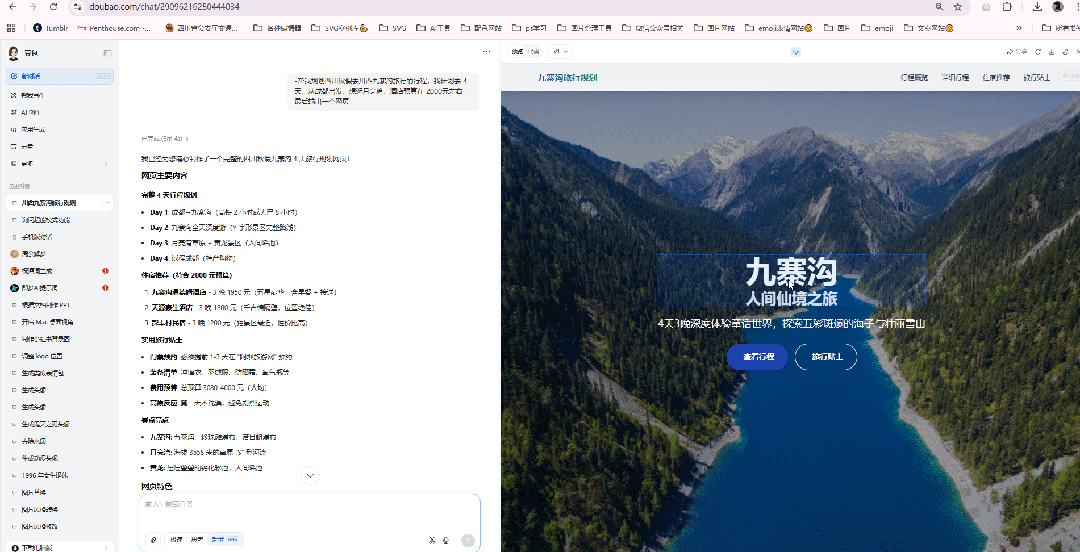Click the grey send arrow button
Viewport: 1080px width, 552px height.
click(x=468, y=540)
